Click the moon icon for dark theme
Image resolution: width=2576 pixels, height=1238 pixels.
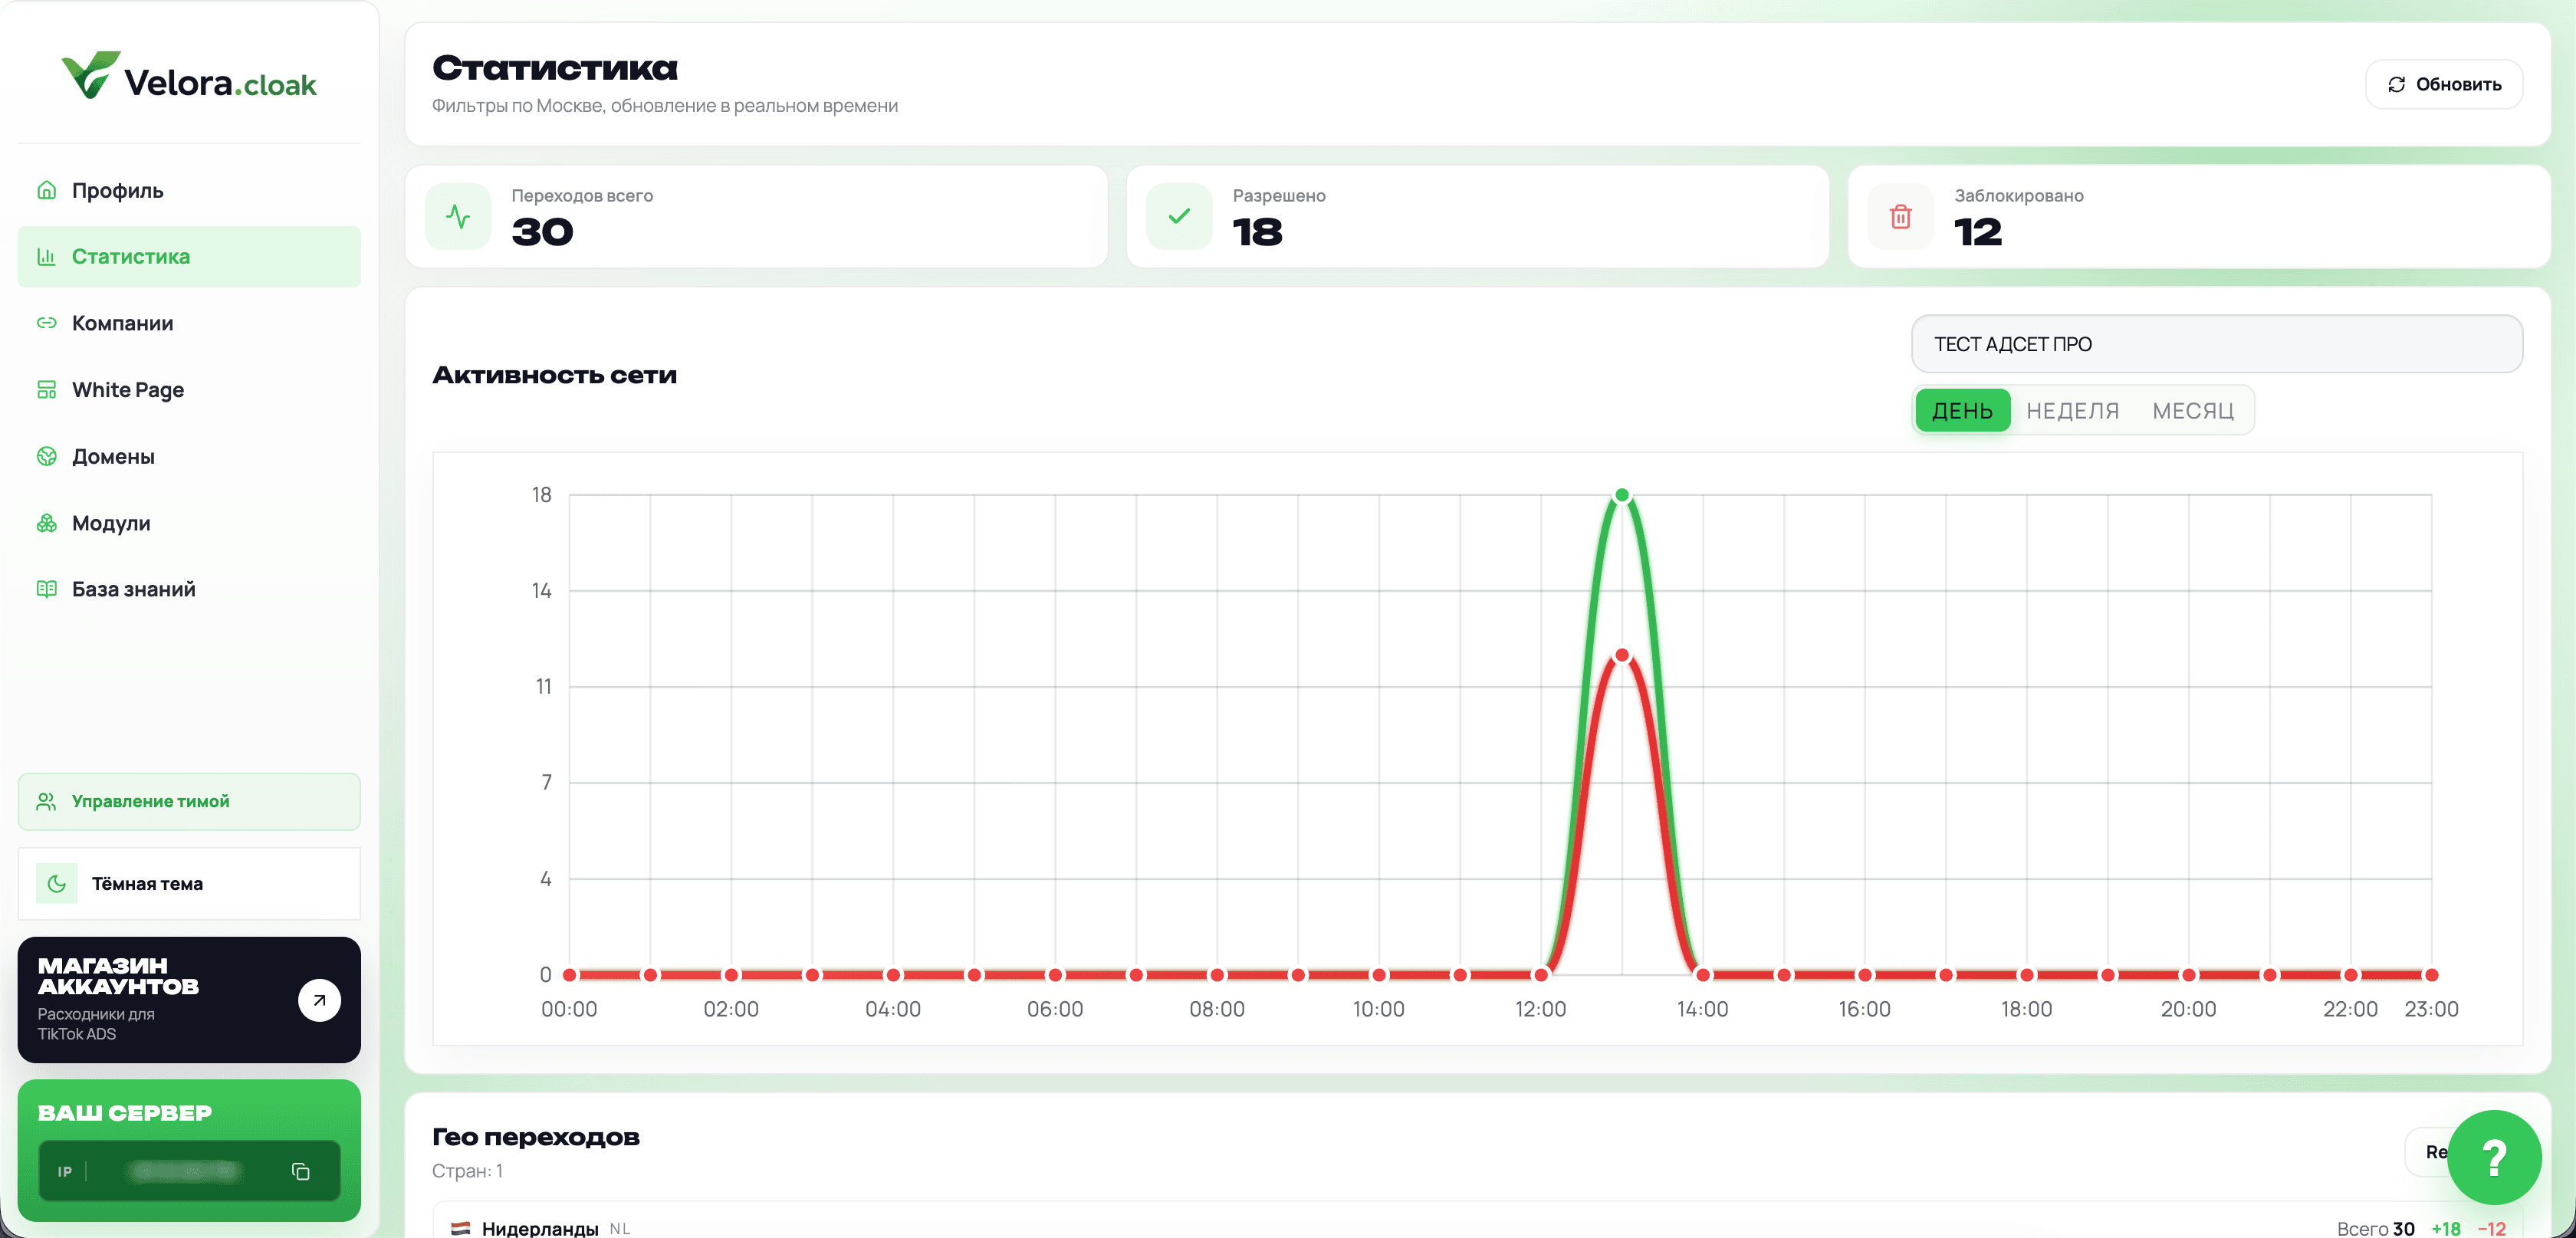[57, 884]
